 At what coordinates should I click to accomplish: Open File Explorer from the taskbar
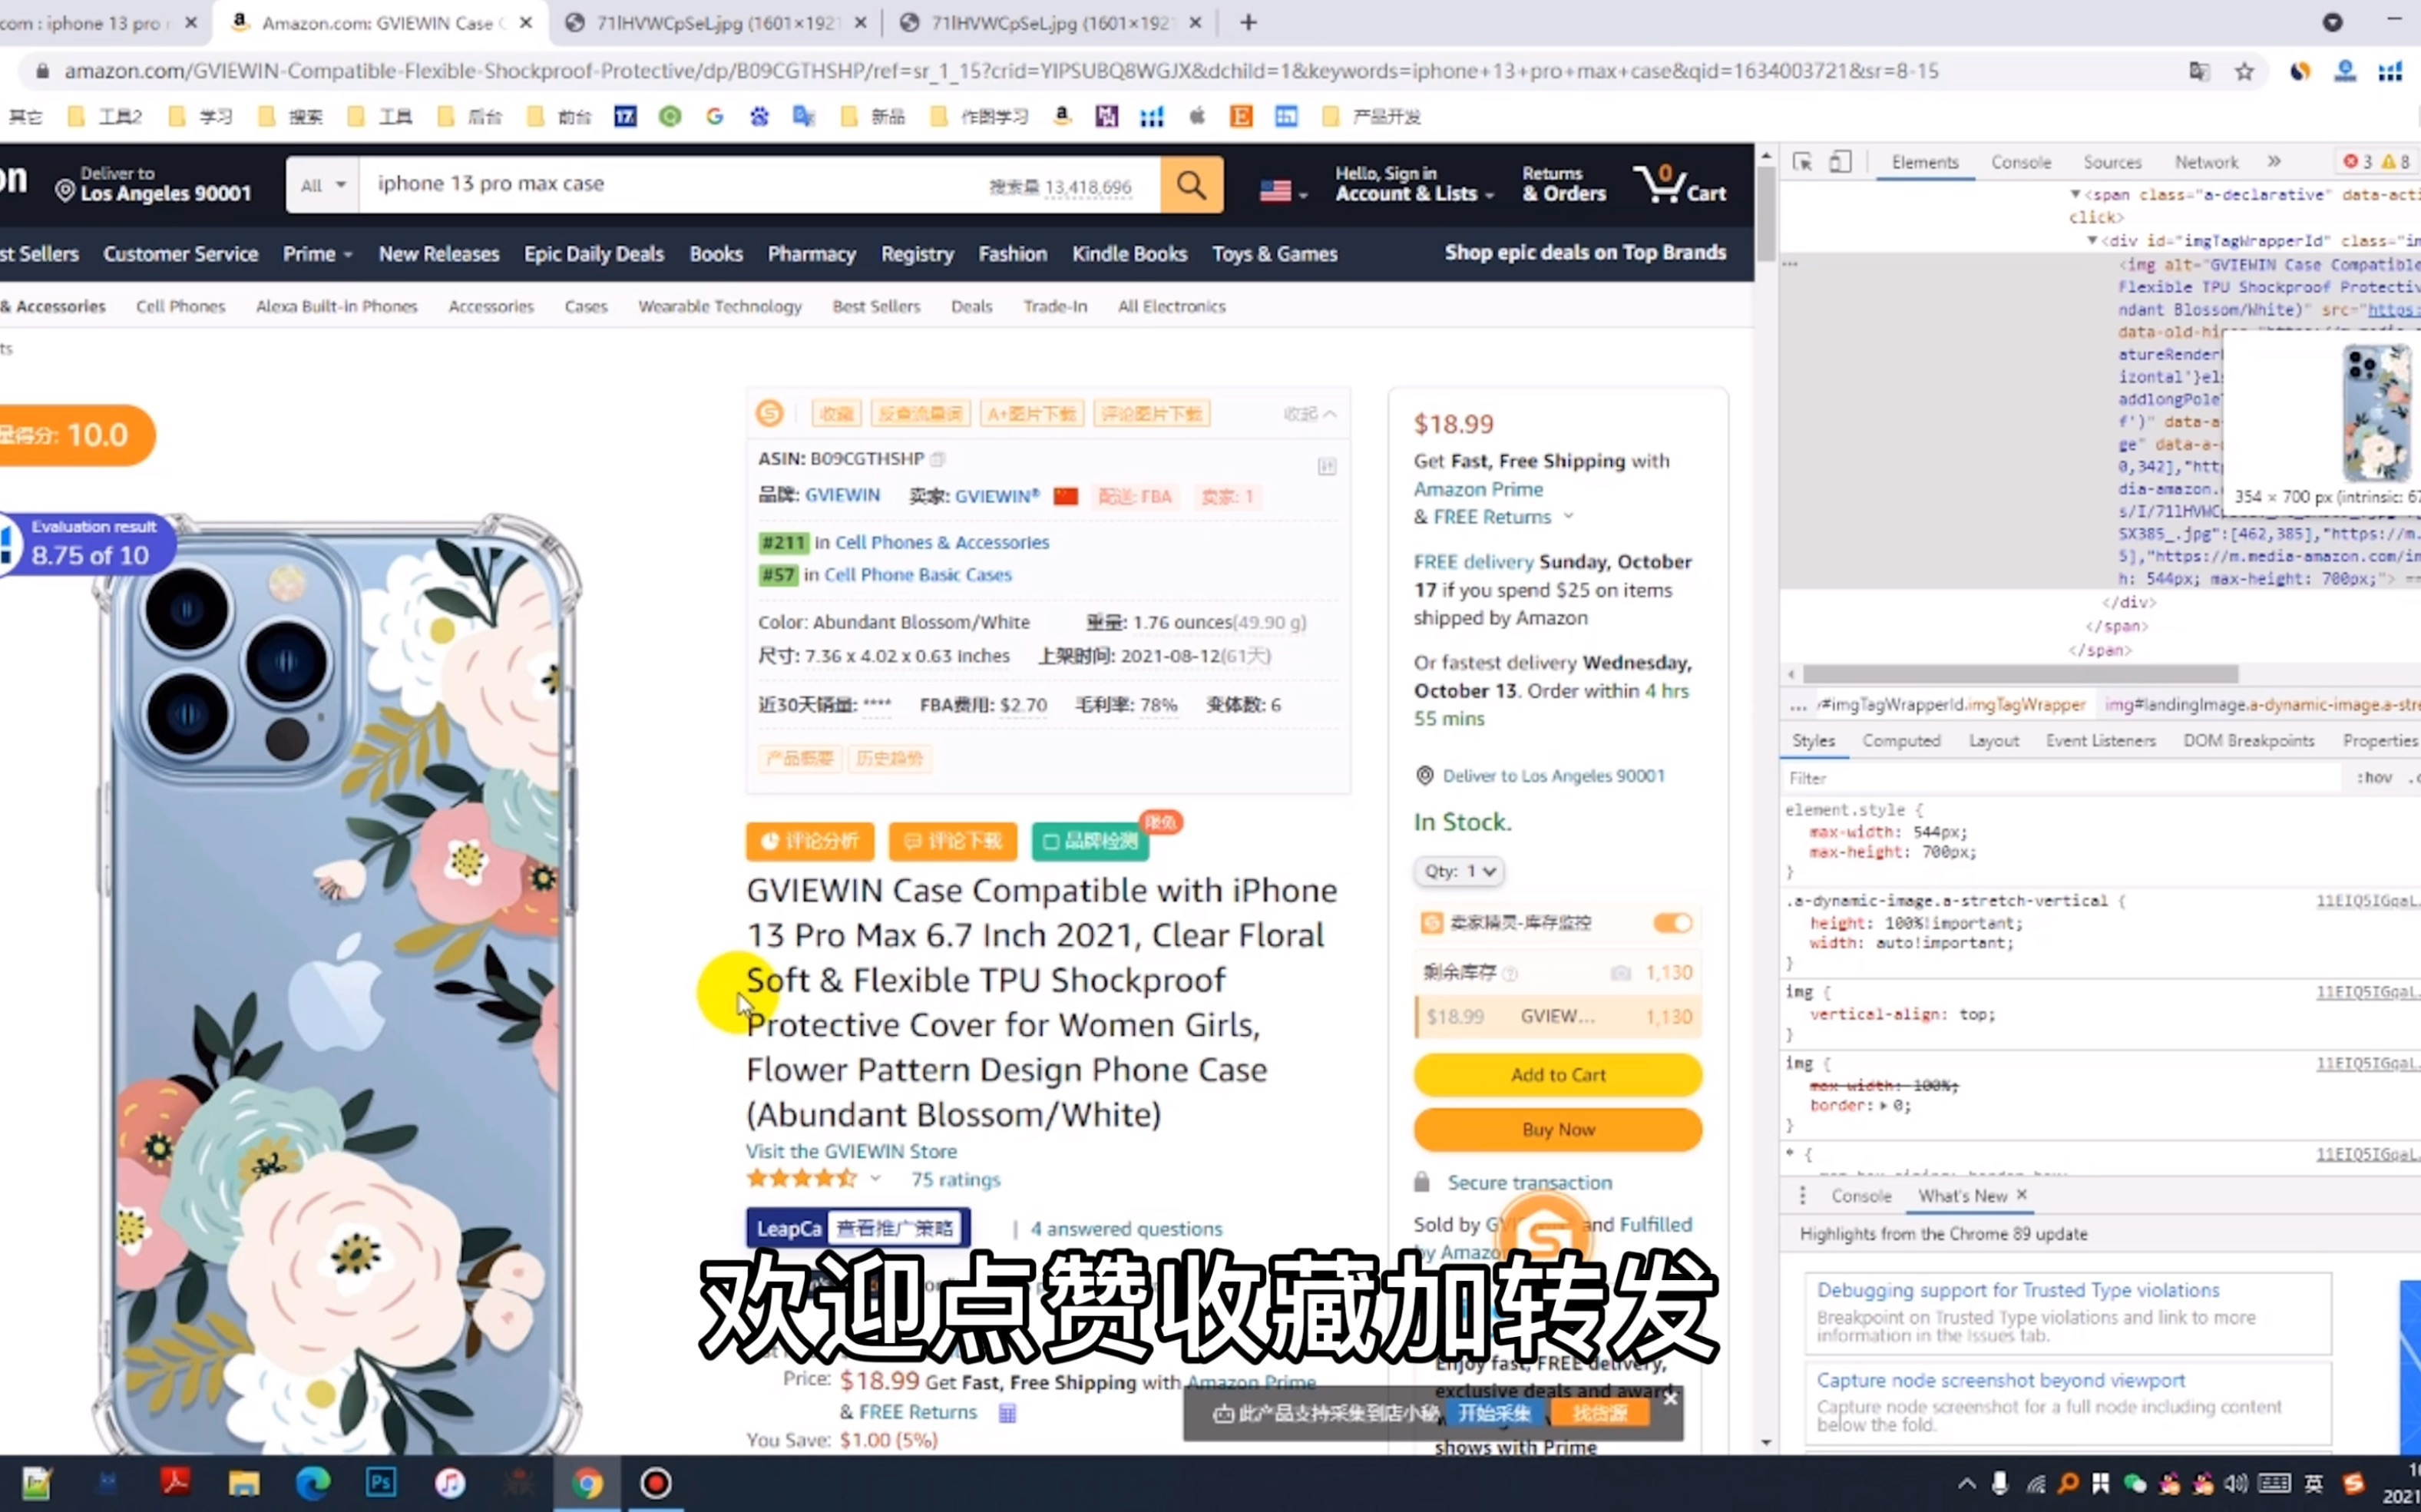coord(244,1482)
